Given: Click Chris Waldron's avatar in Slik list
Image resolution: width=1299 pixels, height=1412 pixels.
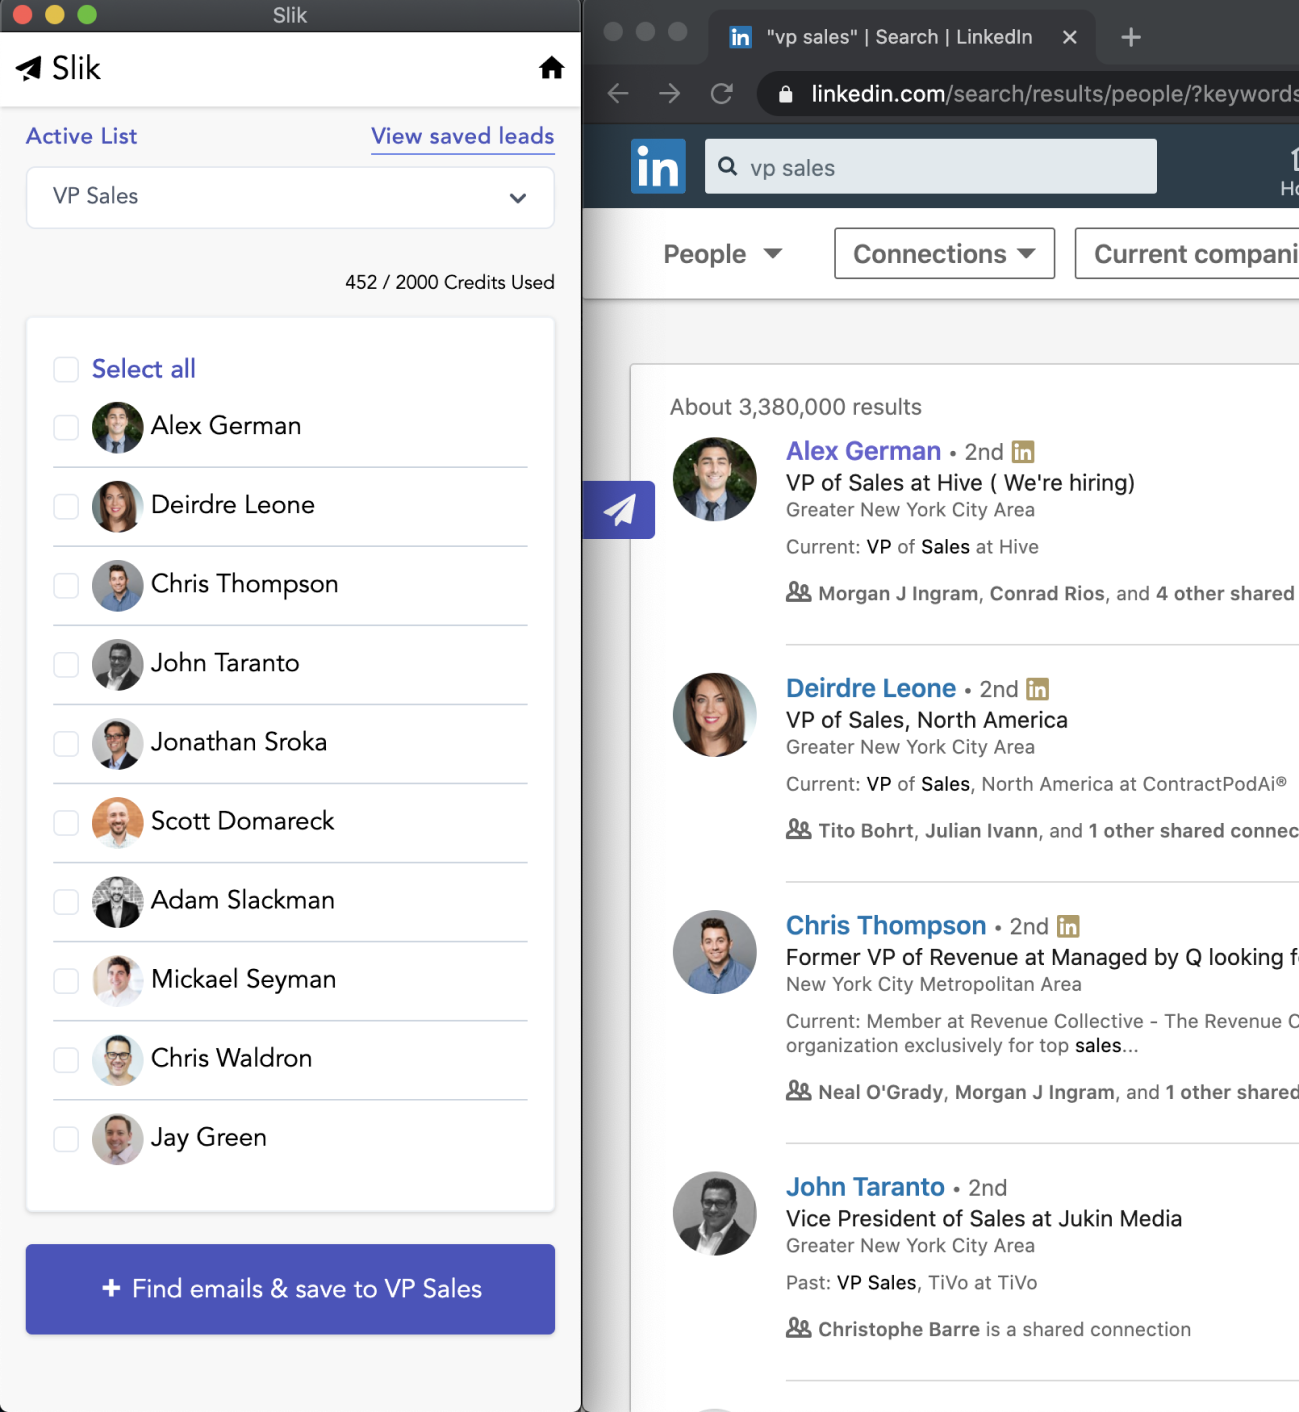Looking at the screenshot, I should (118, 1059).
